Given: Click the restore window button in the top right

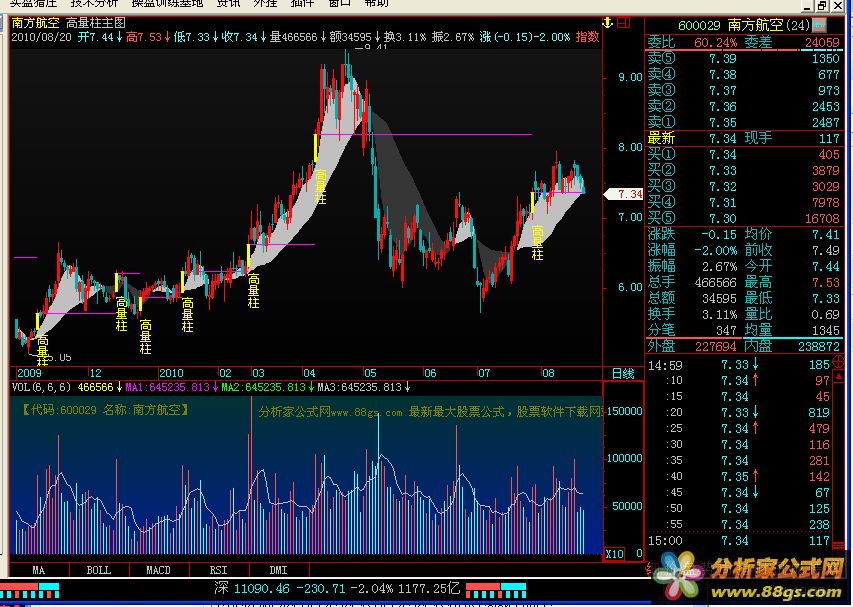Looking at the screenshot, I should 823,5.
